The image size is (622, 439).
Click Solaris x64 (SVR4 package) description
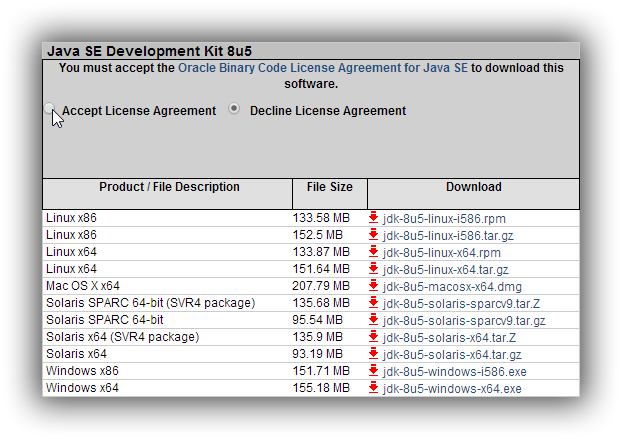click(x=123, y=337)
